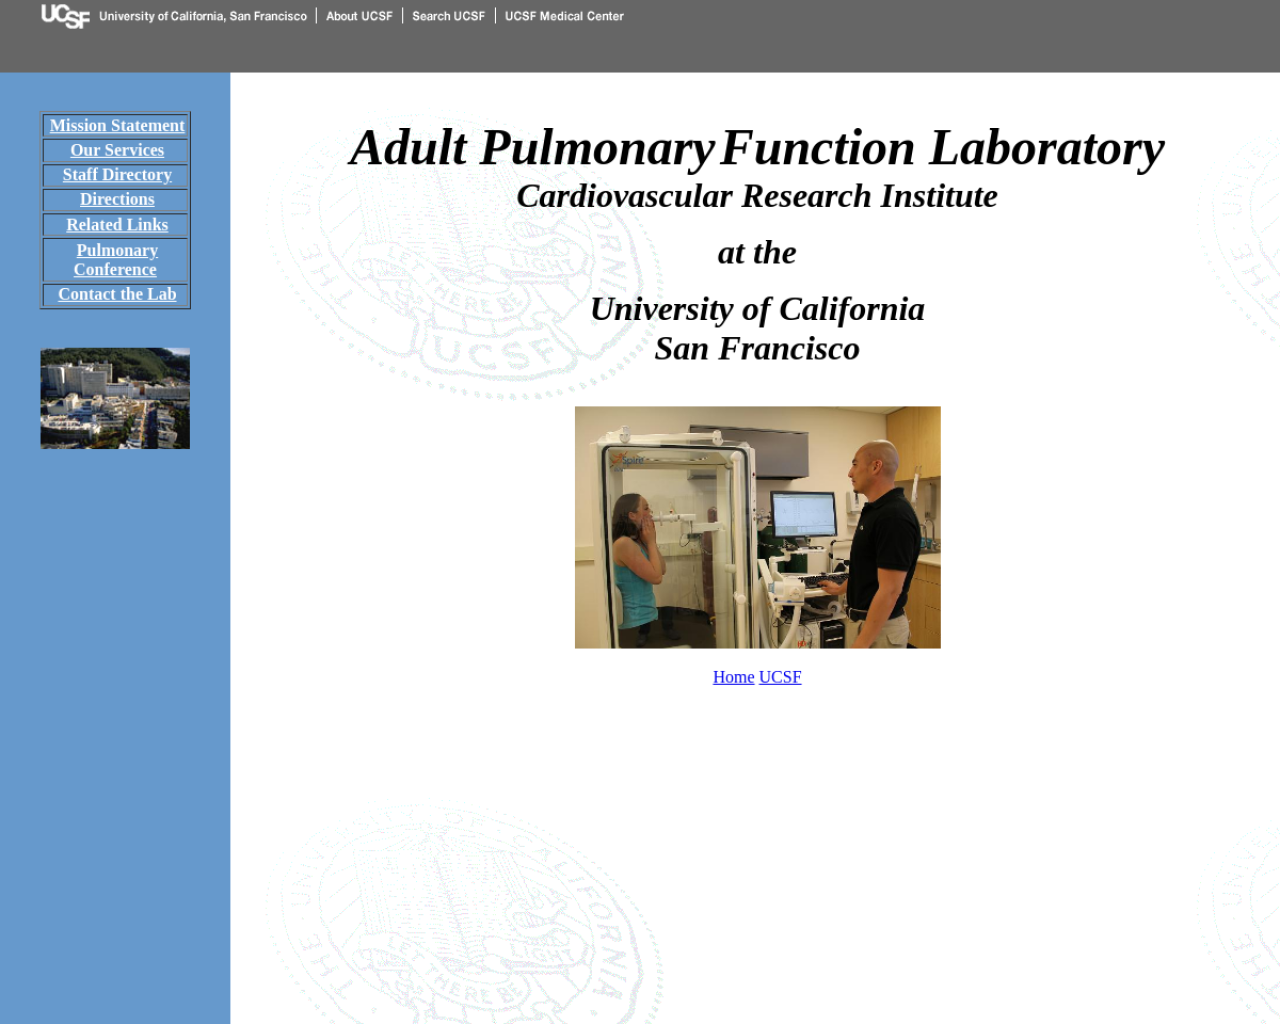Image resolution: width=1280 pixels, height=1024 pixels.
Task: Click the 'San Francisco' heading line
Action: tap(757, 348)
